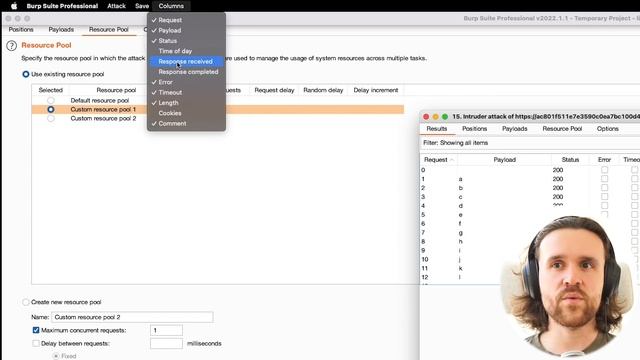Toggle Error checkbox for request 1
The height and width of the screenshot is (360, 640).
[604, 179]
